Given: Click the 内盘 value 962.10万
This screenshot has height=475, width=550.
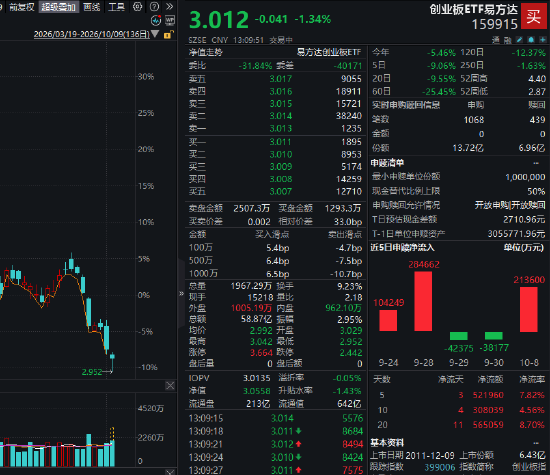Looking at the screenshot, I should [344, 308].
